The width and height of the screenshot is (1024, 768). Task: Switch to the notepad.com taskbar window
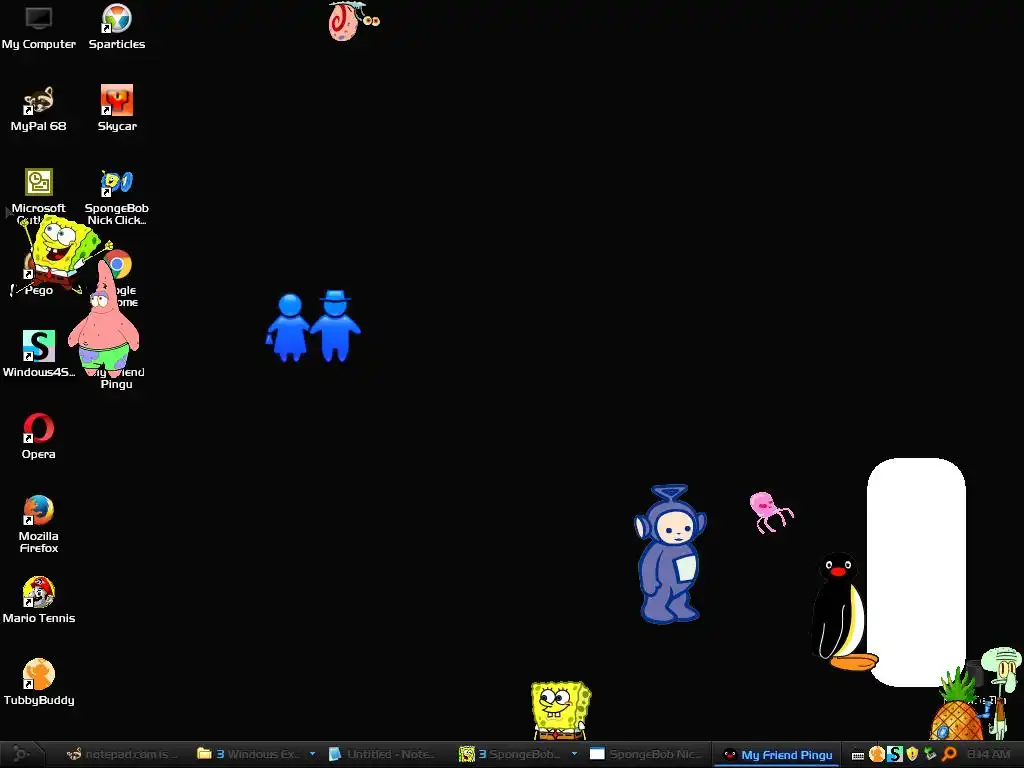122,754
